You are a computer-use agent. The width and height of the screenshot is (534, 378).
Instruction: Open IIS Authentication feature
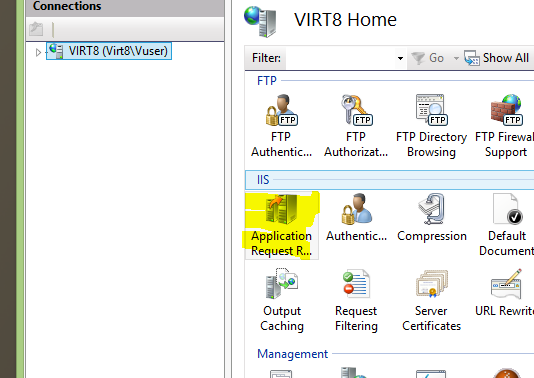(356, 218)
